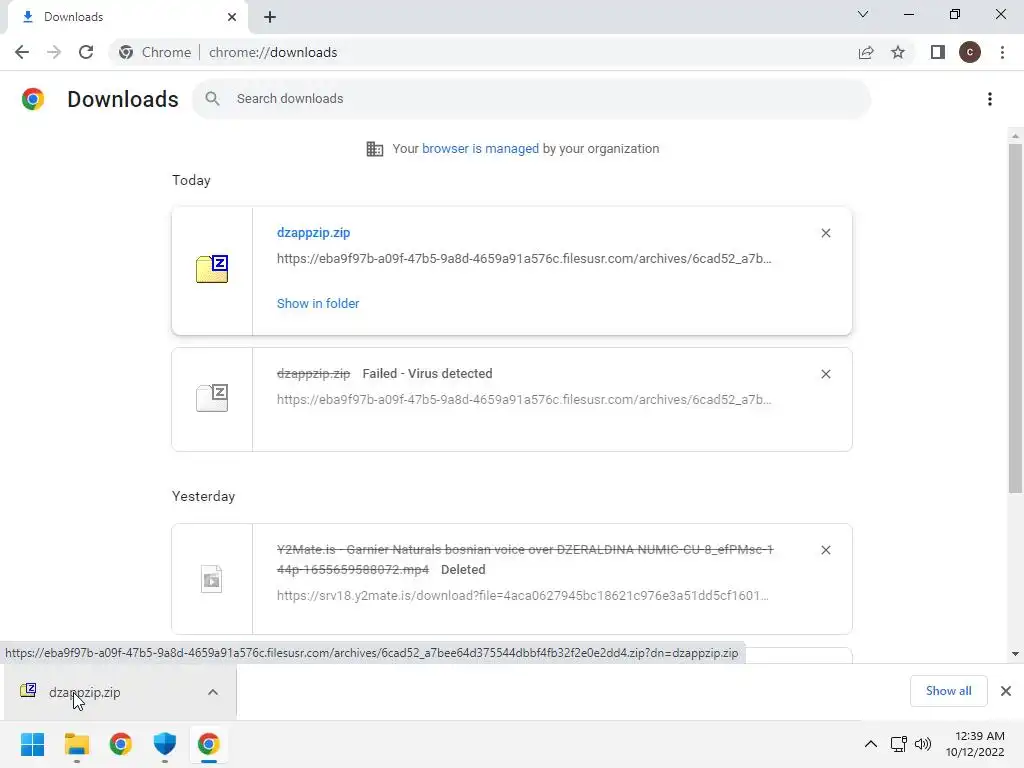
Task: Open a new tab
Action: point(270,17)
